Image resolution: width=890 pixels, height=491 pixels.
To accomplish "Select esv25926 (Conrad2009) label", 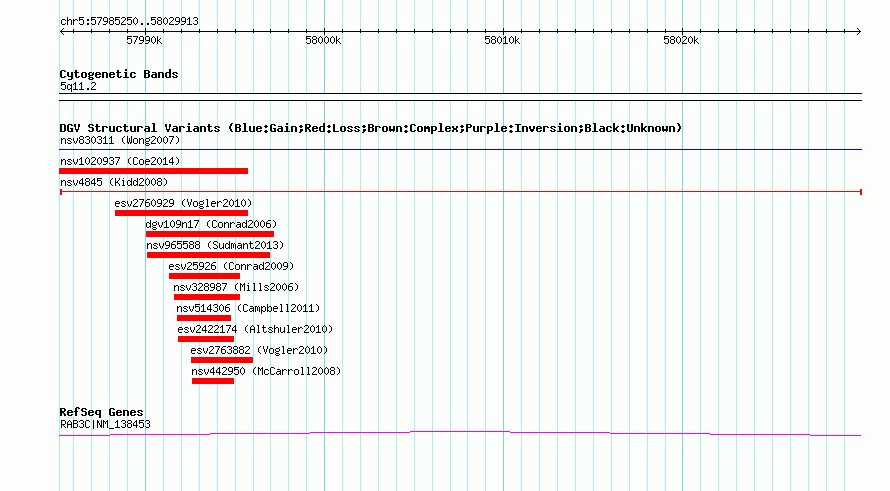I will (231, 266).
